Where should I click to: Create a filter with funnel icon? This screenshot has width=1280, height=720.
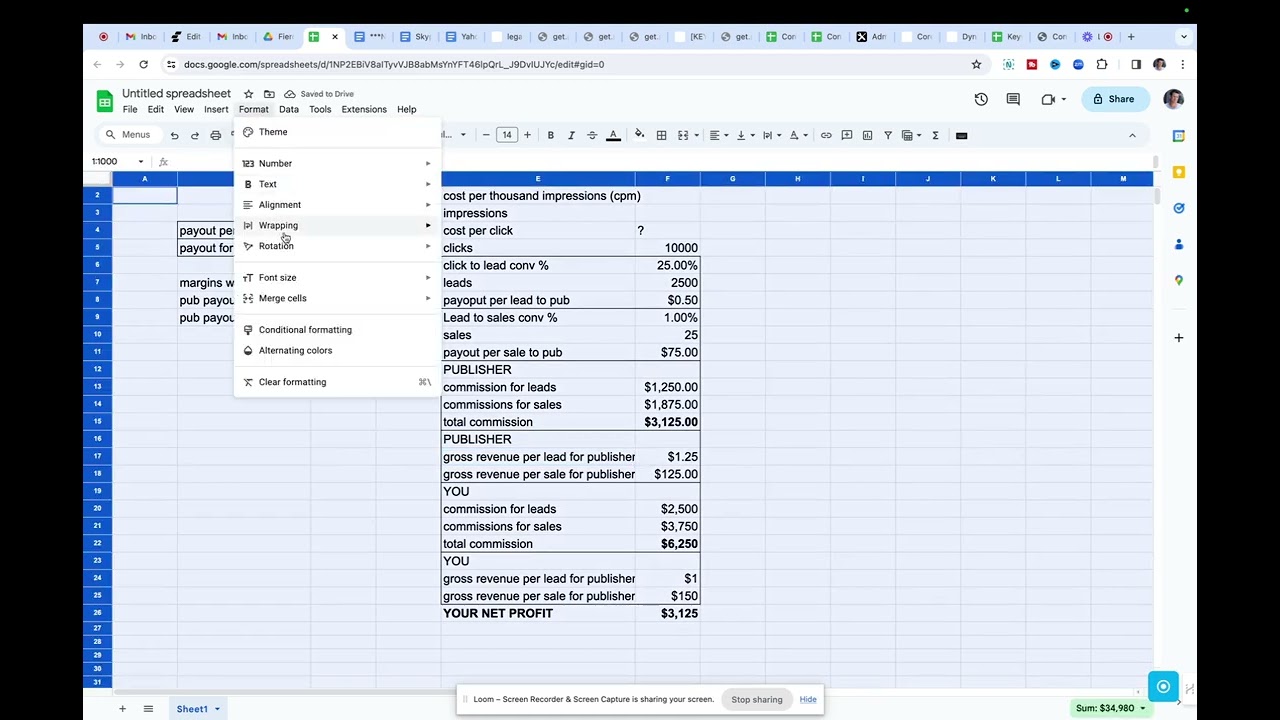point(887,135)
